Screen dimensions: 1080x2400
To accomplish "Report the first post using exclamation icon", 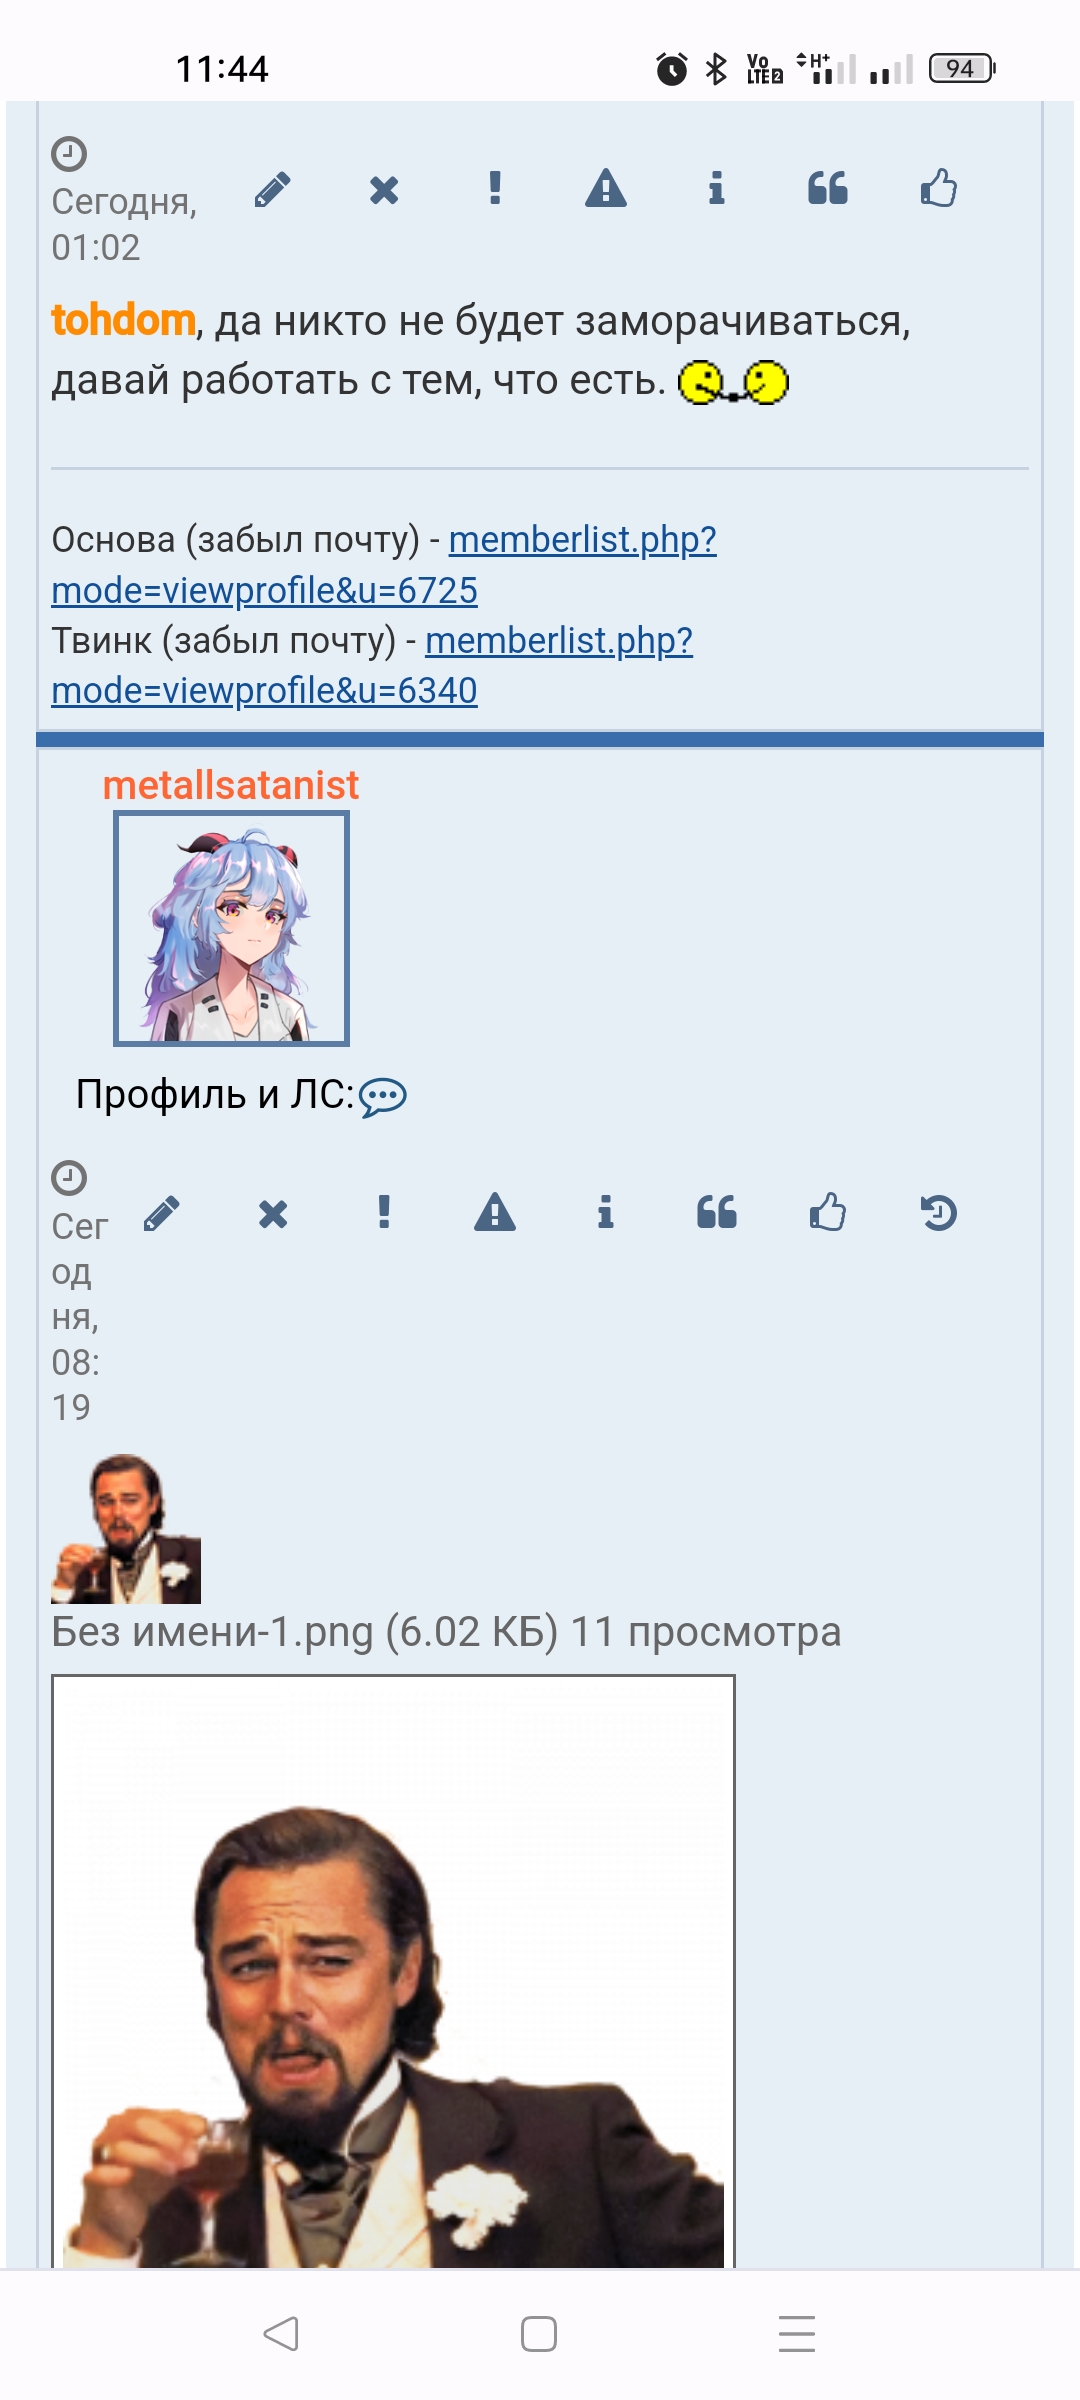I will (x=495, y=188).
